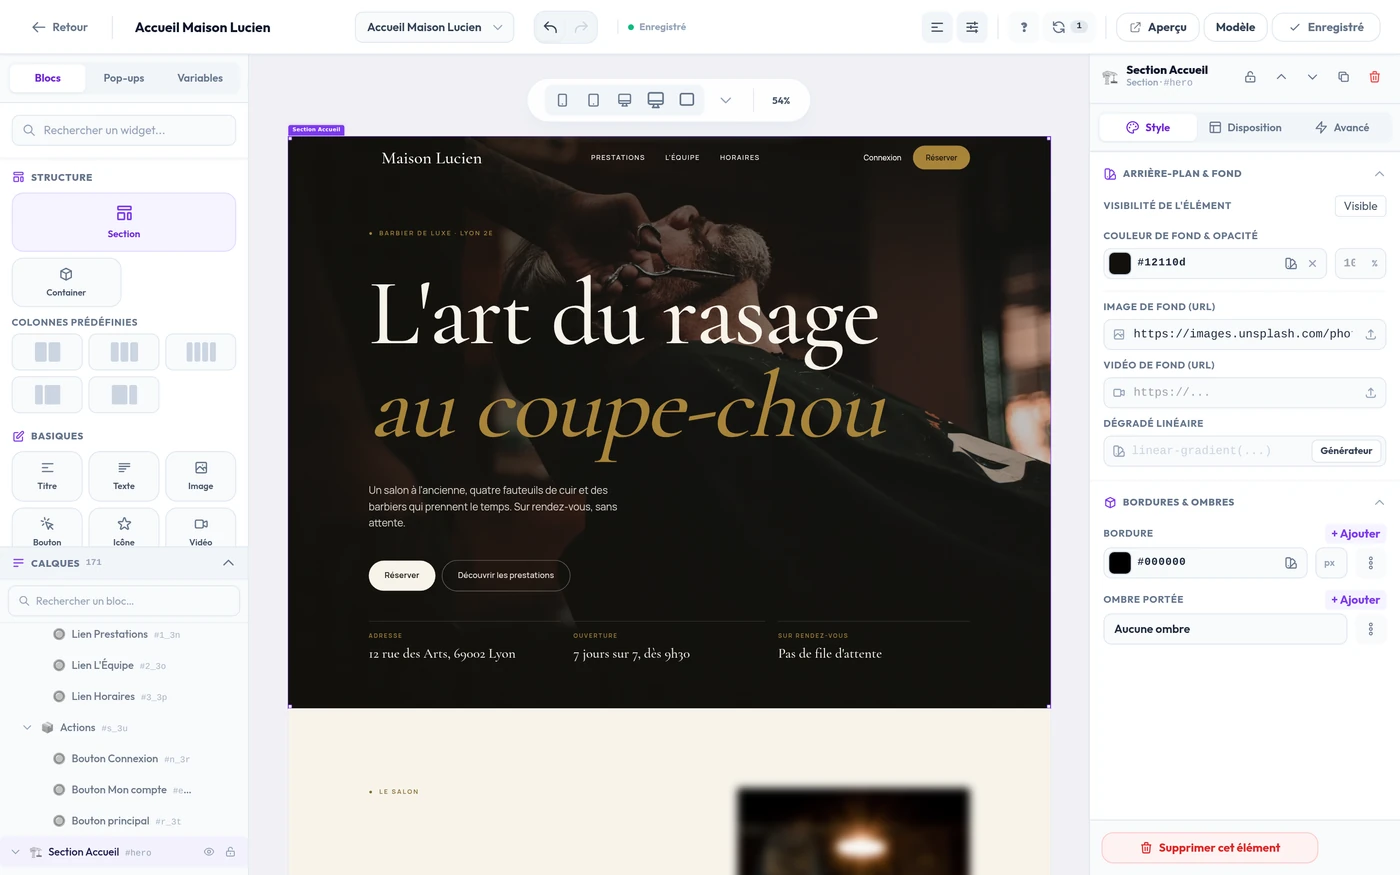The height and width of the screenshot is (875, 1400).
Task: Switch to the Variables tab
Action: click(x=200, y=78)
